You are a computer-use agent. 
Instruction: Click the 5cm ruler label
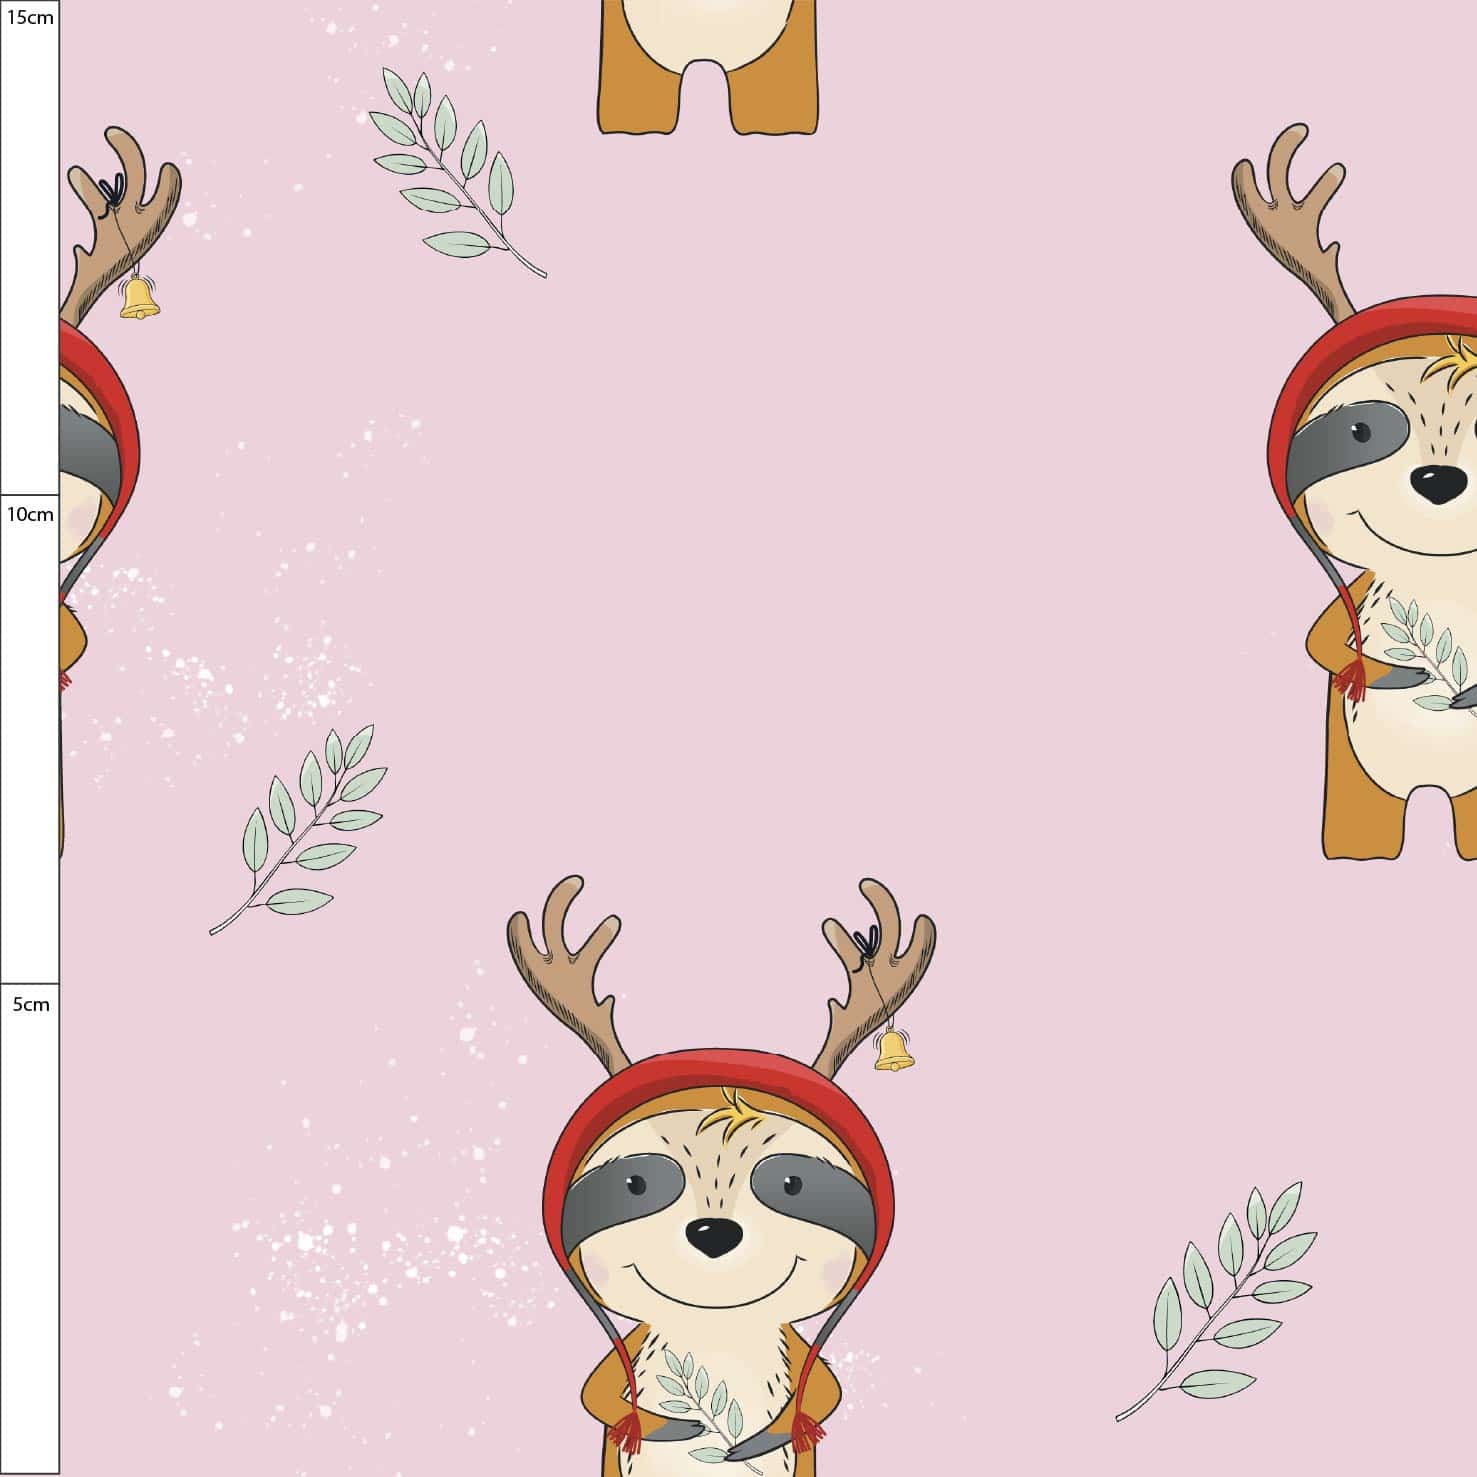click(x=30, y=1004)
